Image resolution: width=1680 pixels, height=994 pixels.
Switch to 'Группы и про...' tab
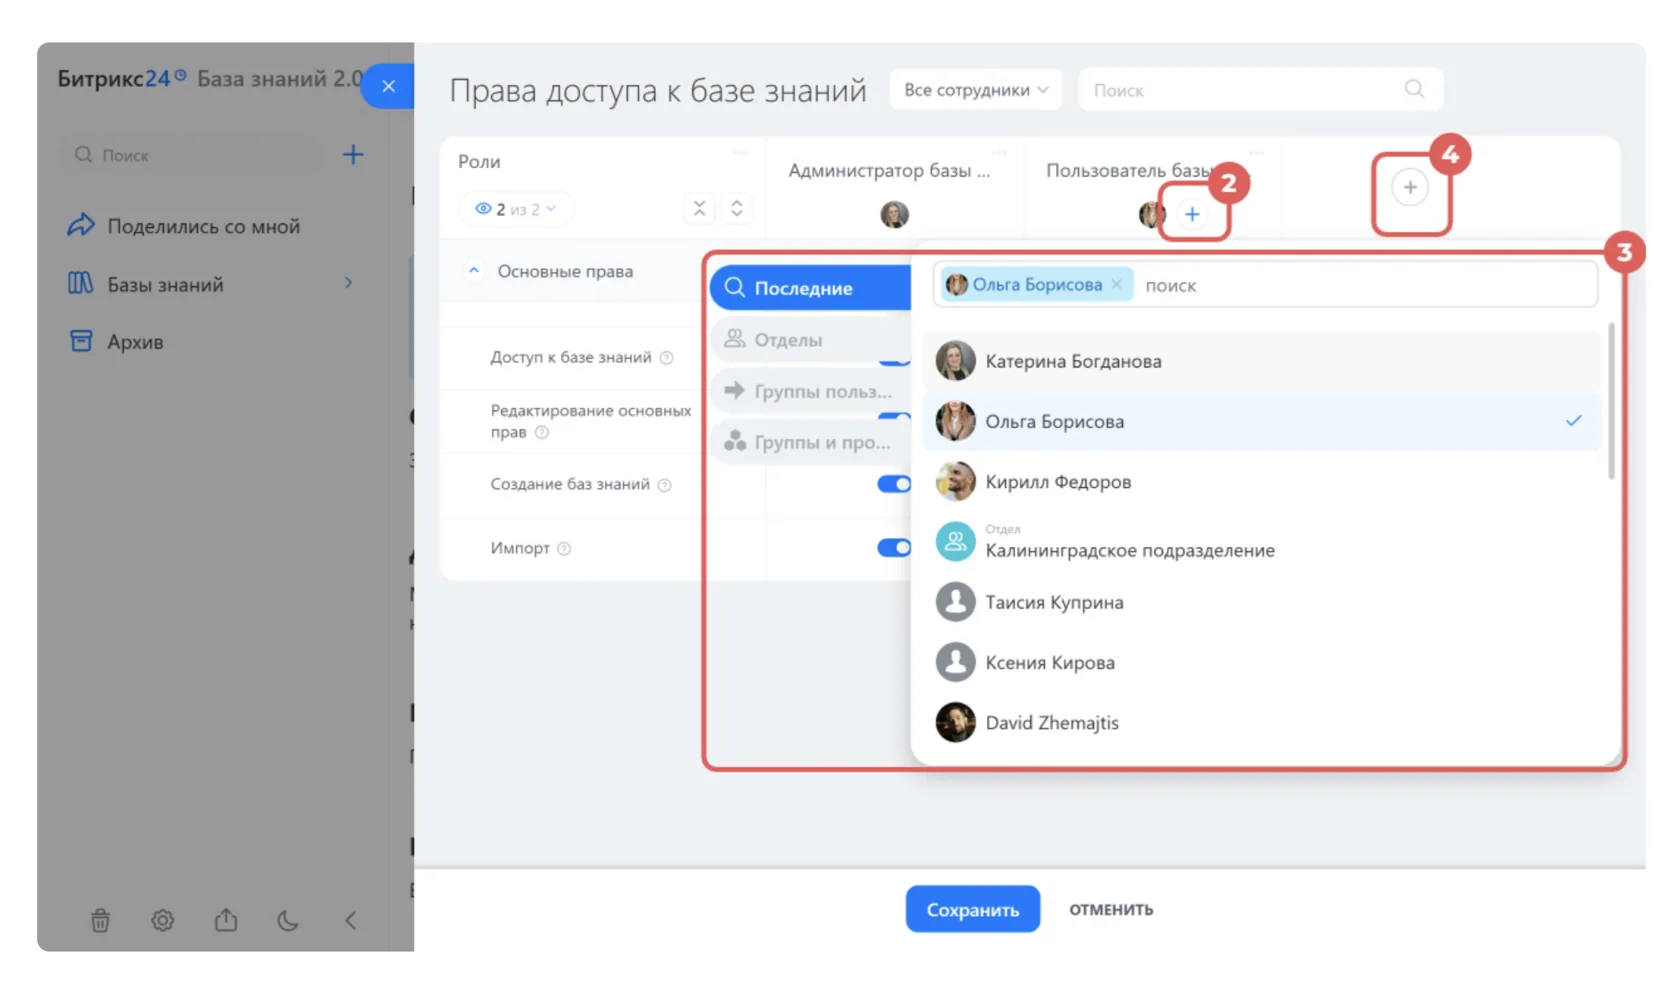click(x=811, y=442)
